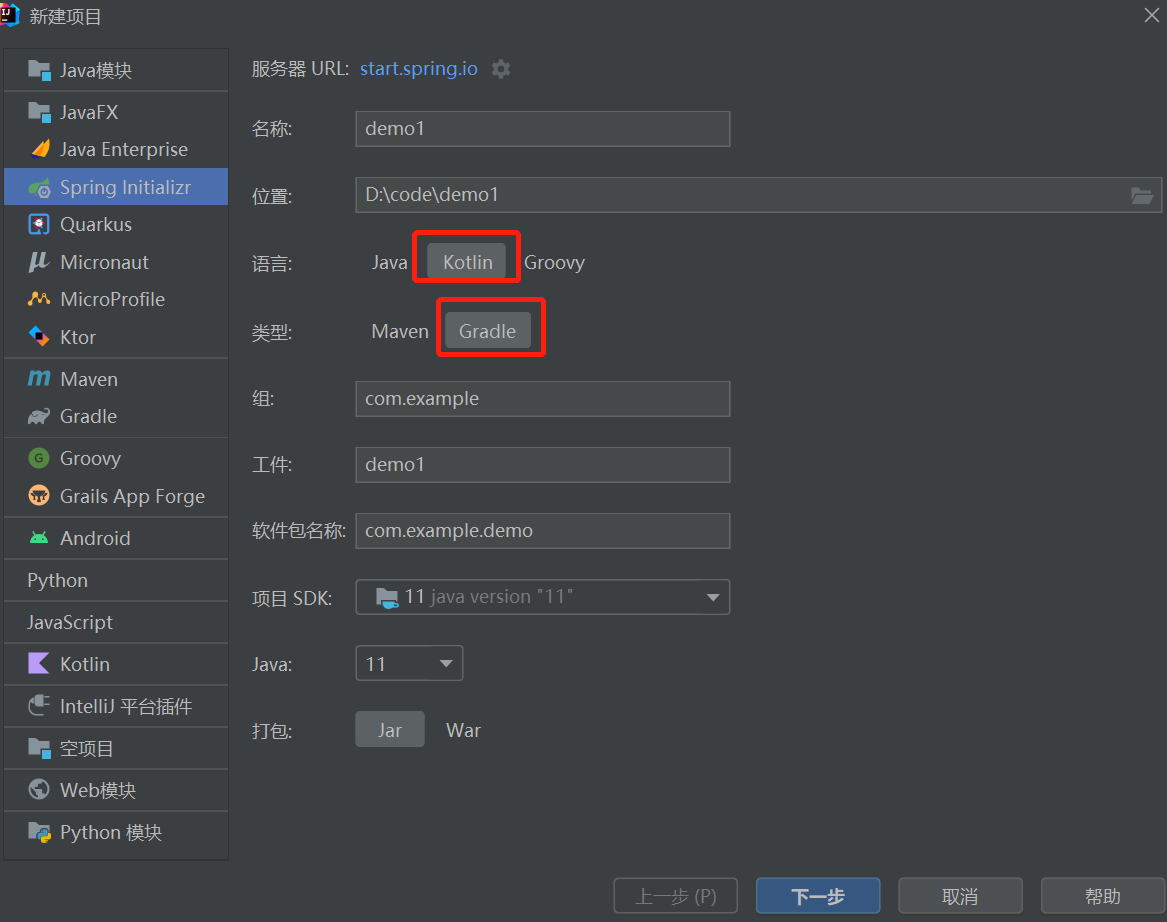The height and width of the screenshot is (922, 1167).
Task: Click the Next step button
Action: point(818,896)
